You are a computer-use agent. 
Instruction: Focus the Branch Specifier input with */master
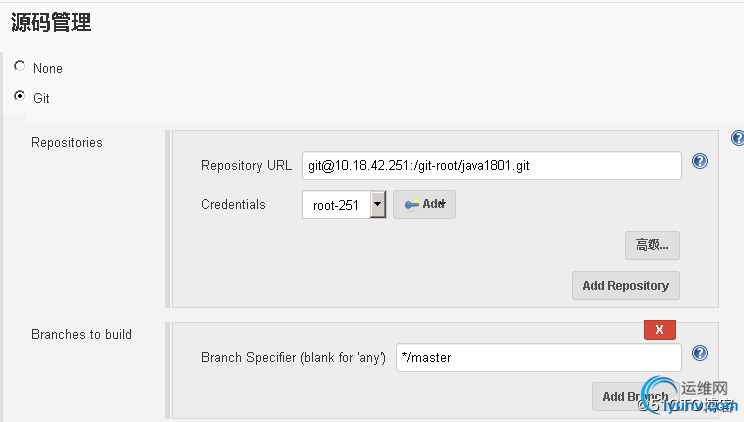coord(539,357)
